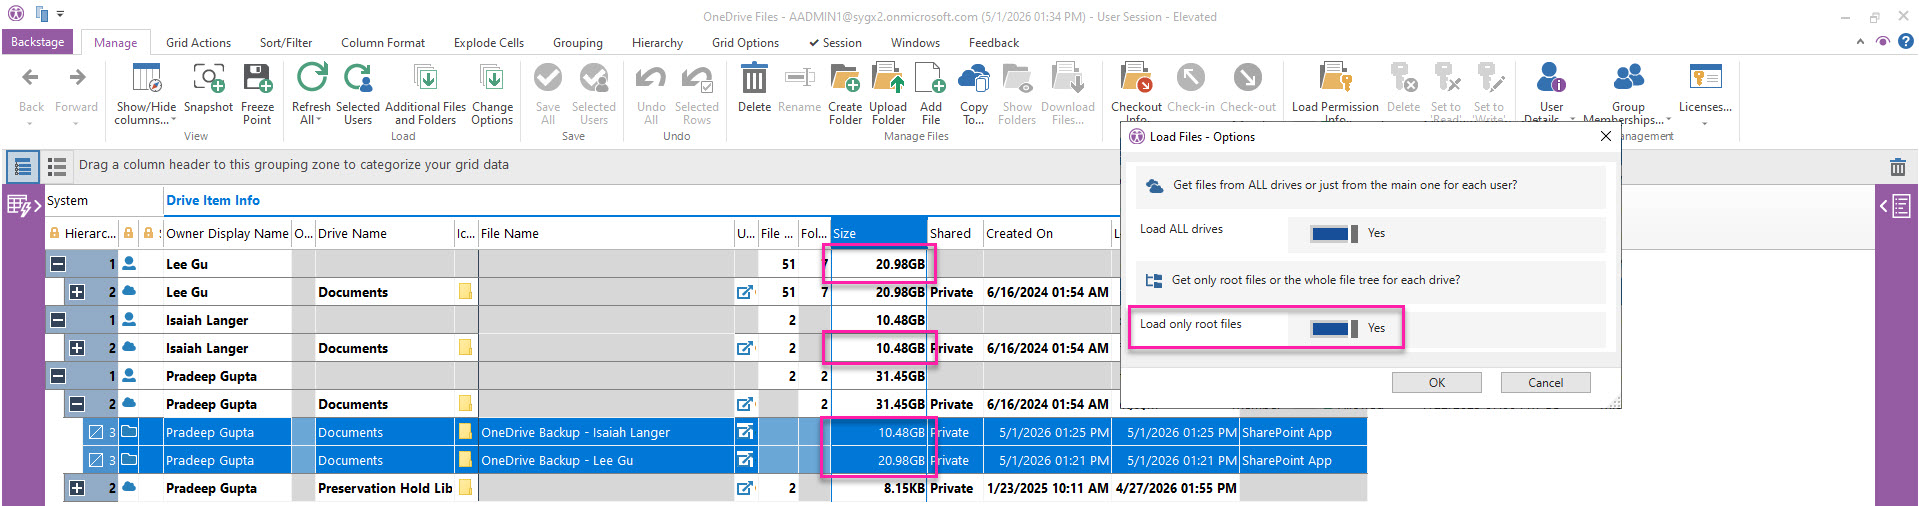Select the 8.15KB size cell

coord(878,488)
